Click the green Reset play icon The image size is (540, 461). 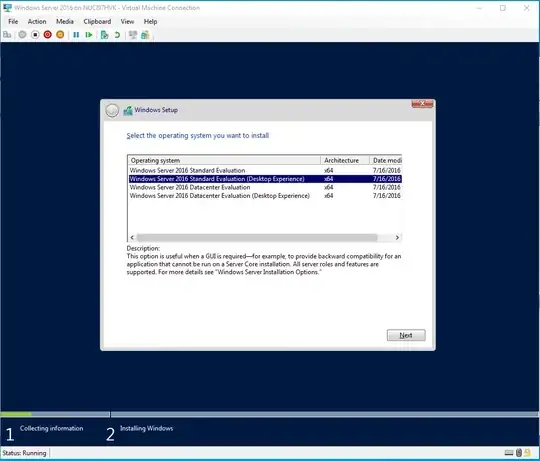[x=89, y=35]
